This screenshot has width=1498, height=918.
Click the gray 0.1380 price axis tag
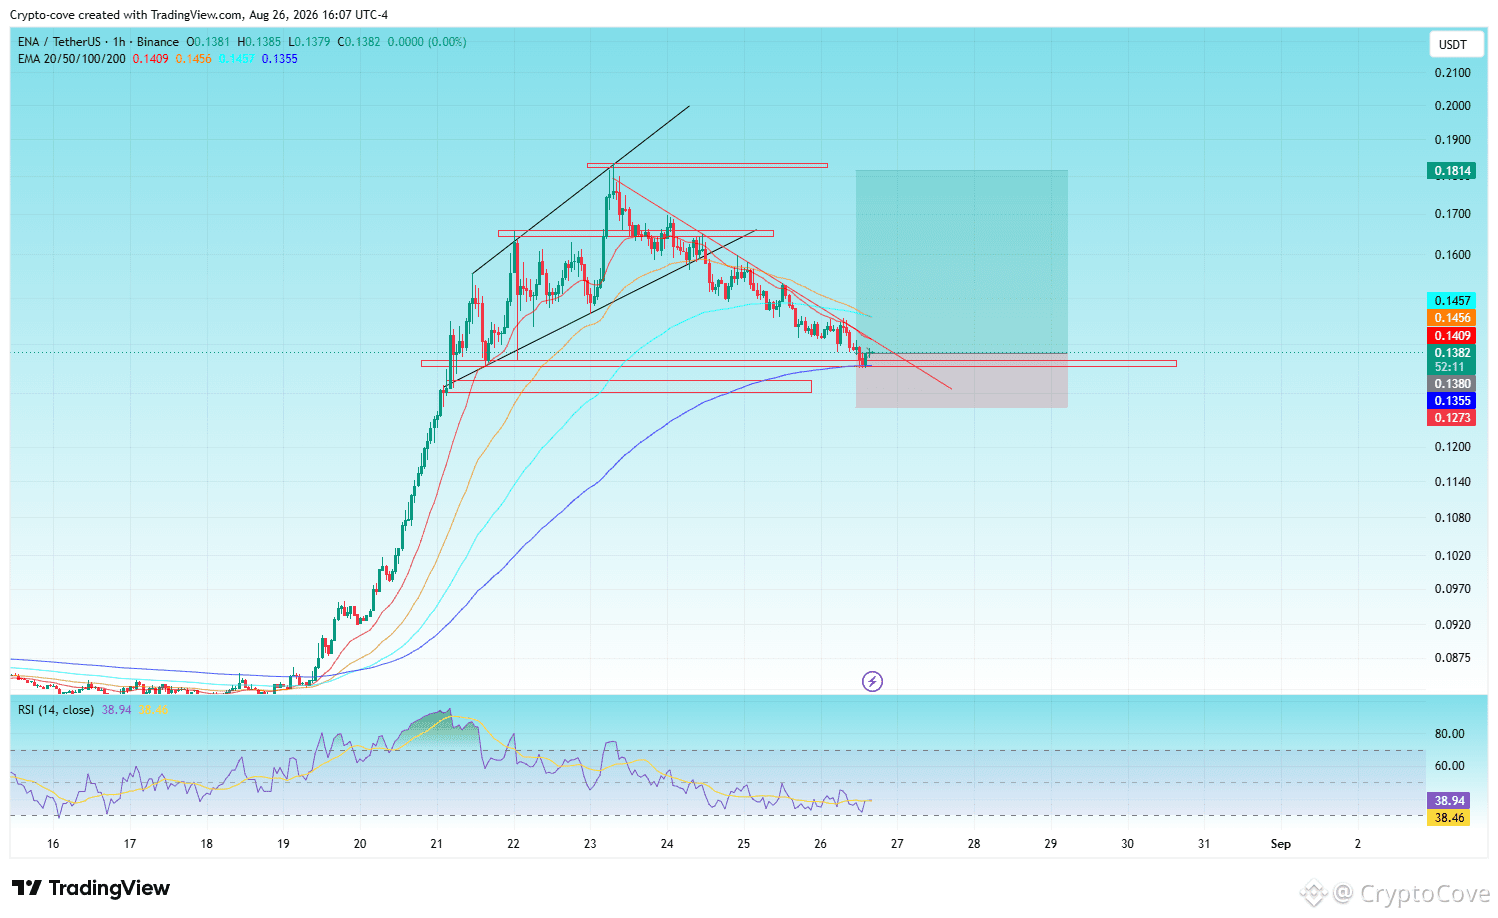click(1452, 384)
